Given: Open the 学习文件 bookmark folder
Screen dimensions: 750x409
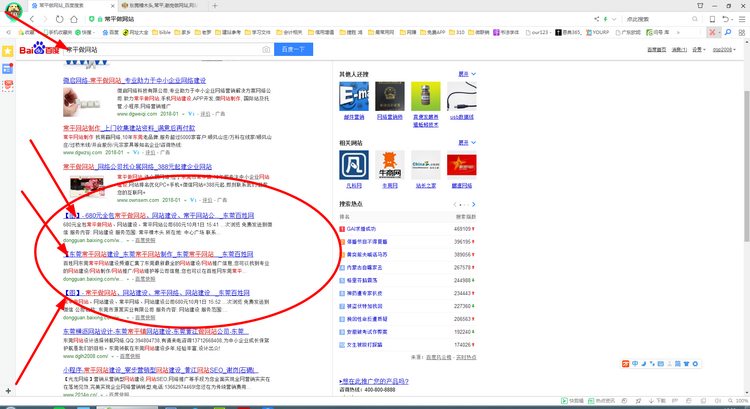Looking at the screenshot, I should pyautogui.click(x=257, y=32).
